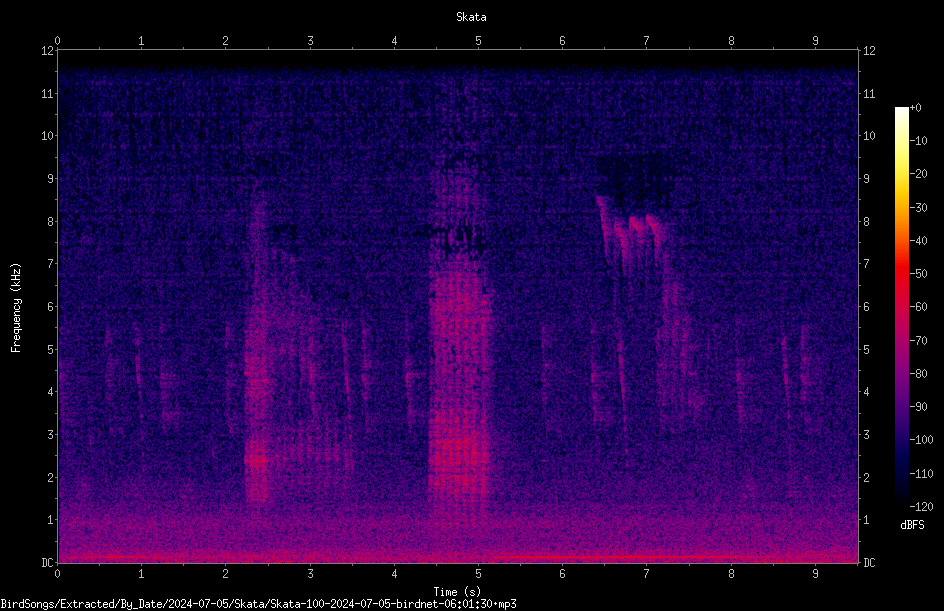The image size is (944, 611).
Task: Select the "-50" color scale value
Action: [x=919, y=274]
